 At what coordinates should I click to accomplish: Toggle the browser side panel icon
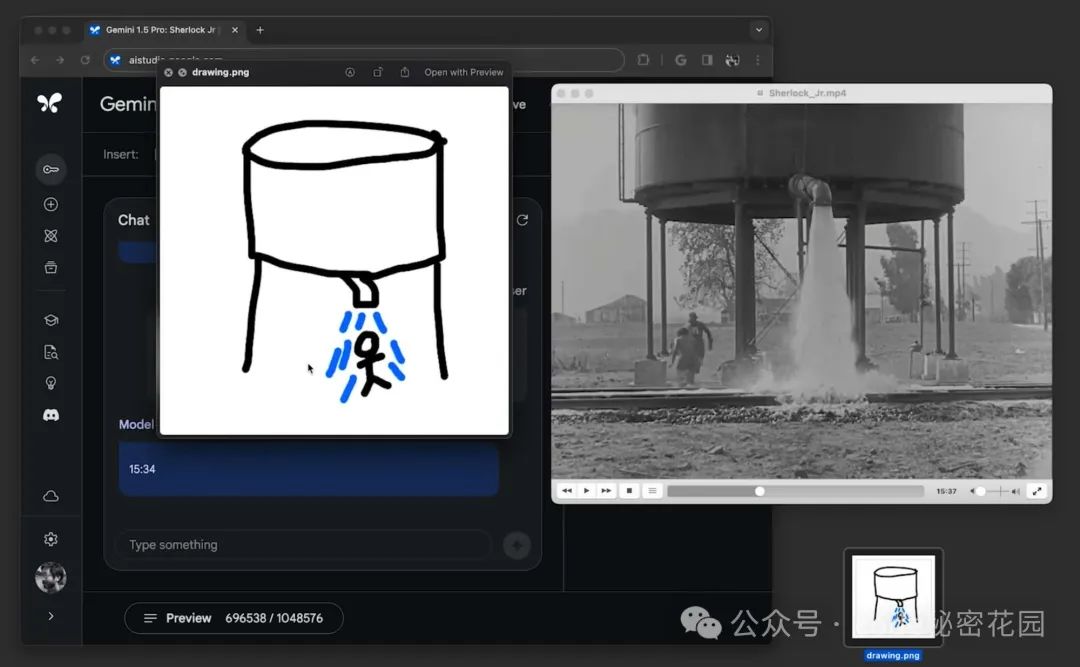pyautogui.click(x=707, y=60)
